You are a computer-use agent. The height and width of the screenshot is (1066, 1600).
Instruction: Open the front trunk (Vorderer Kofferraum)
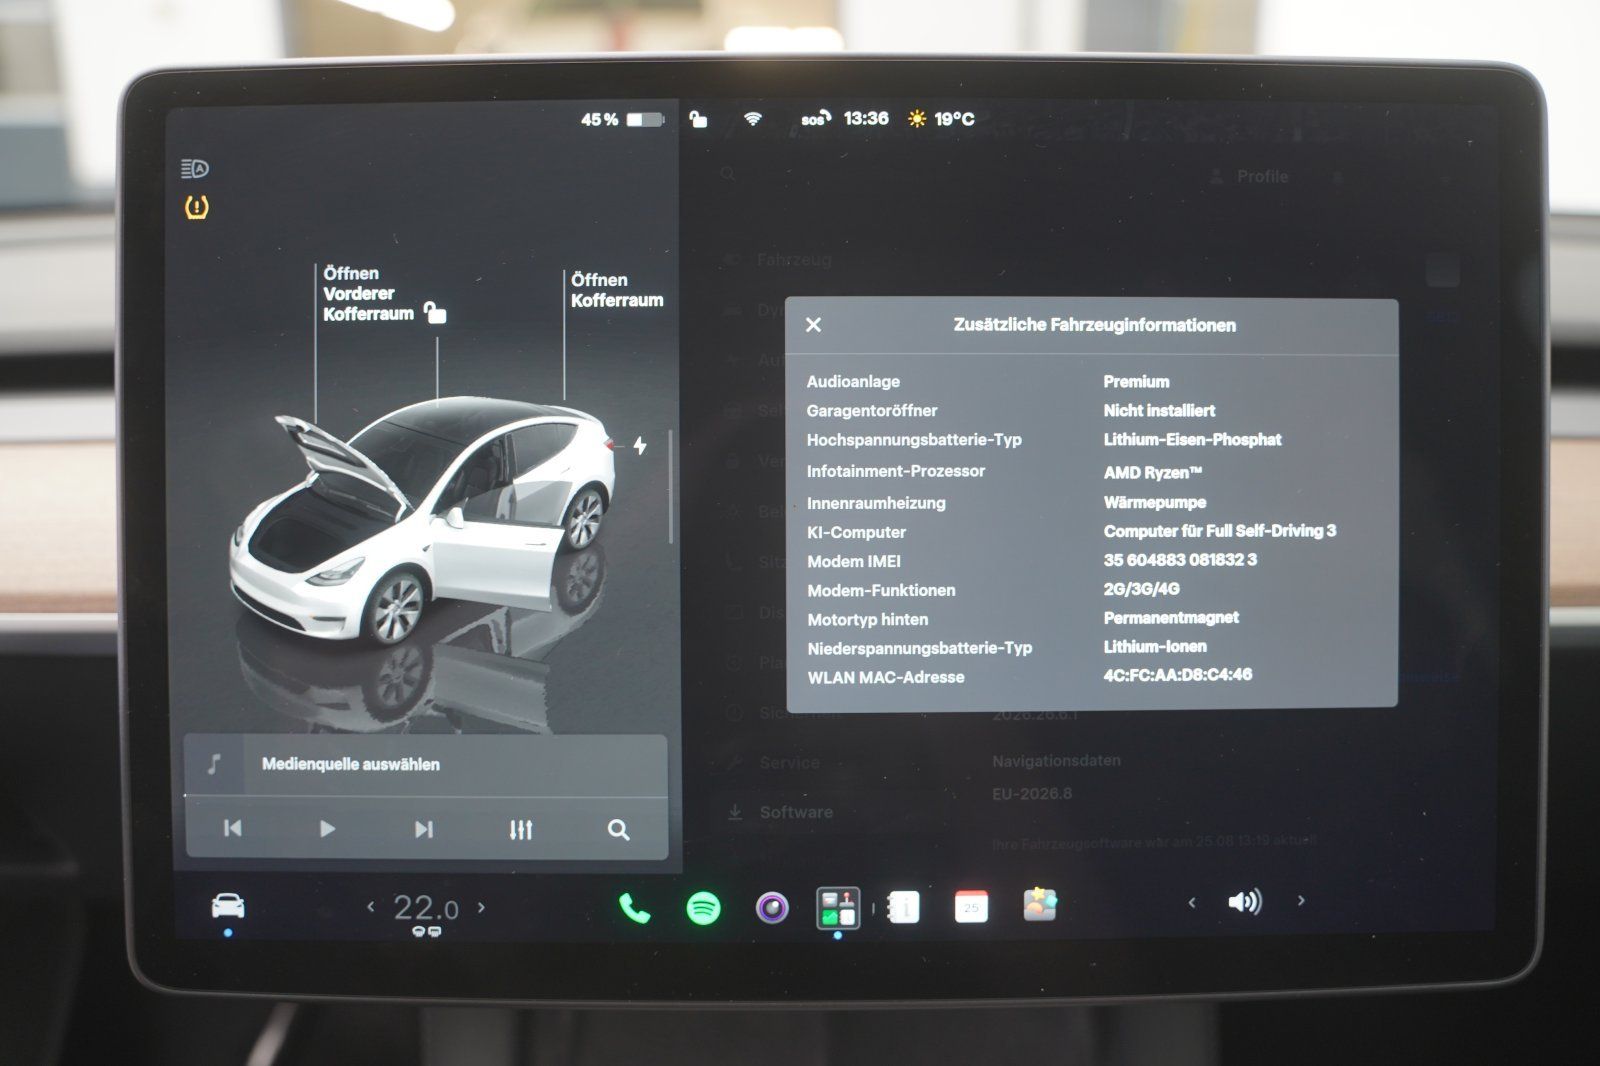coord(368,293)
